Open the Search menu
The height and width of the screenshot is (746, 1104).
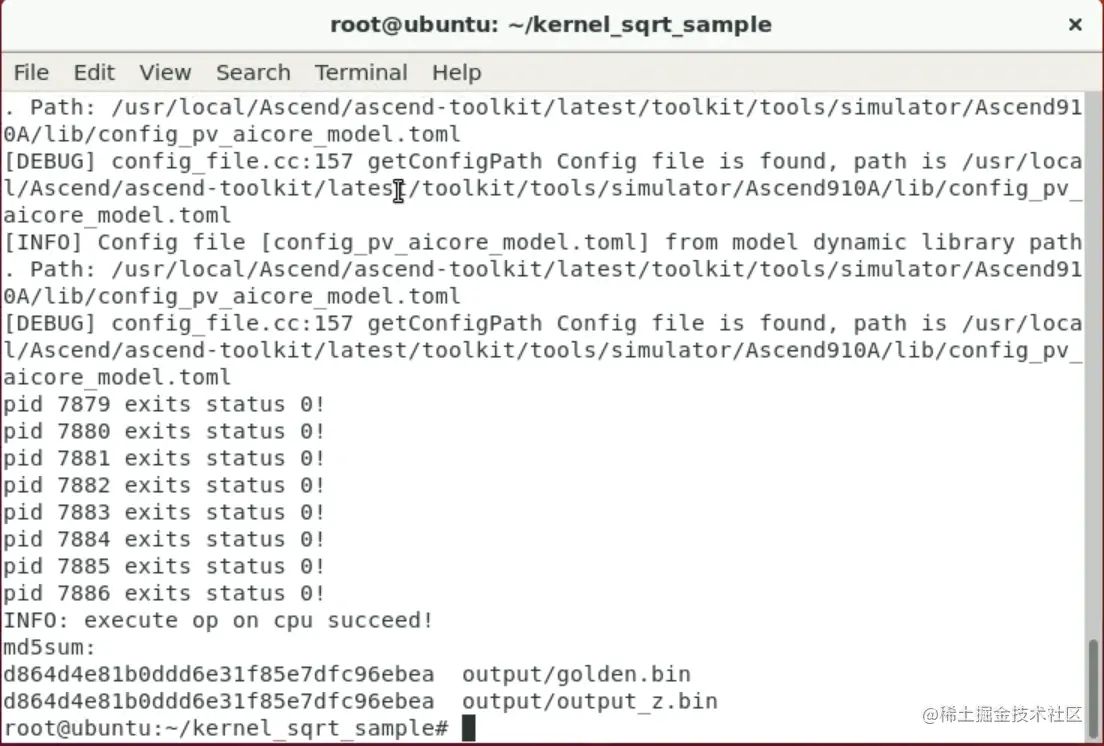(253, 72)
